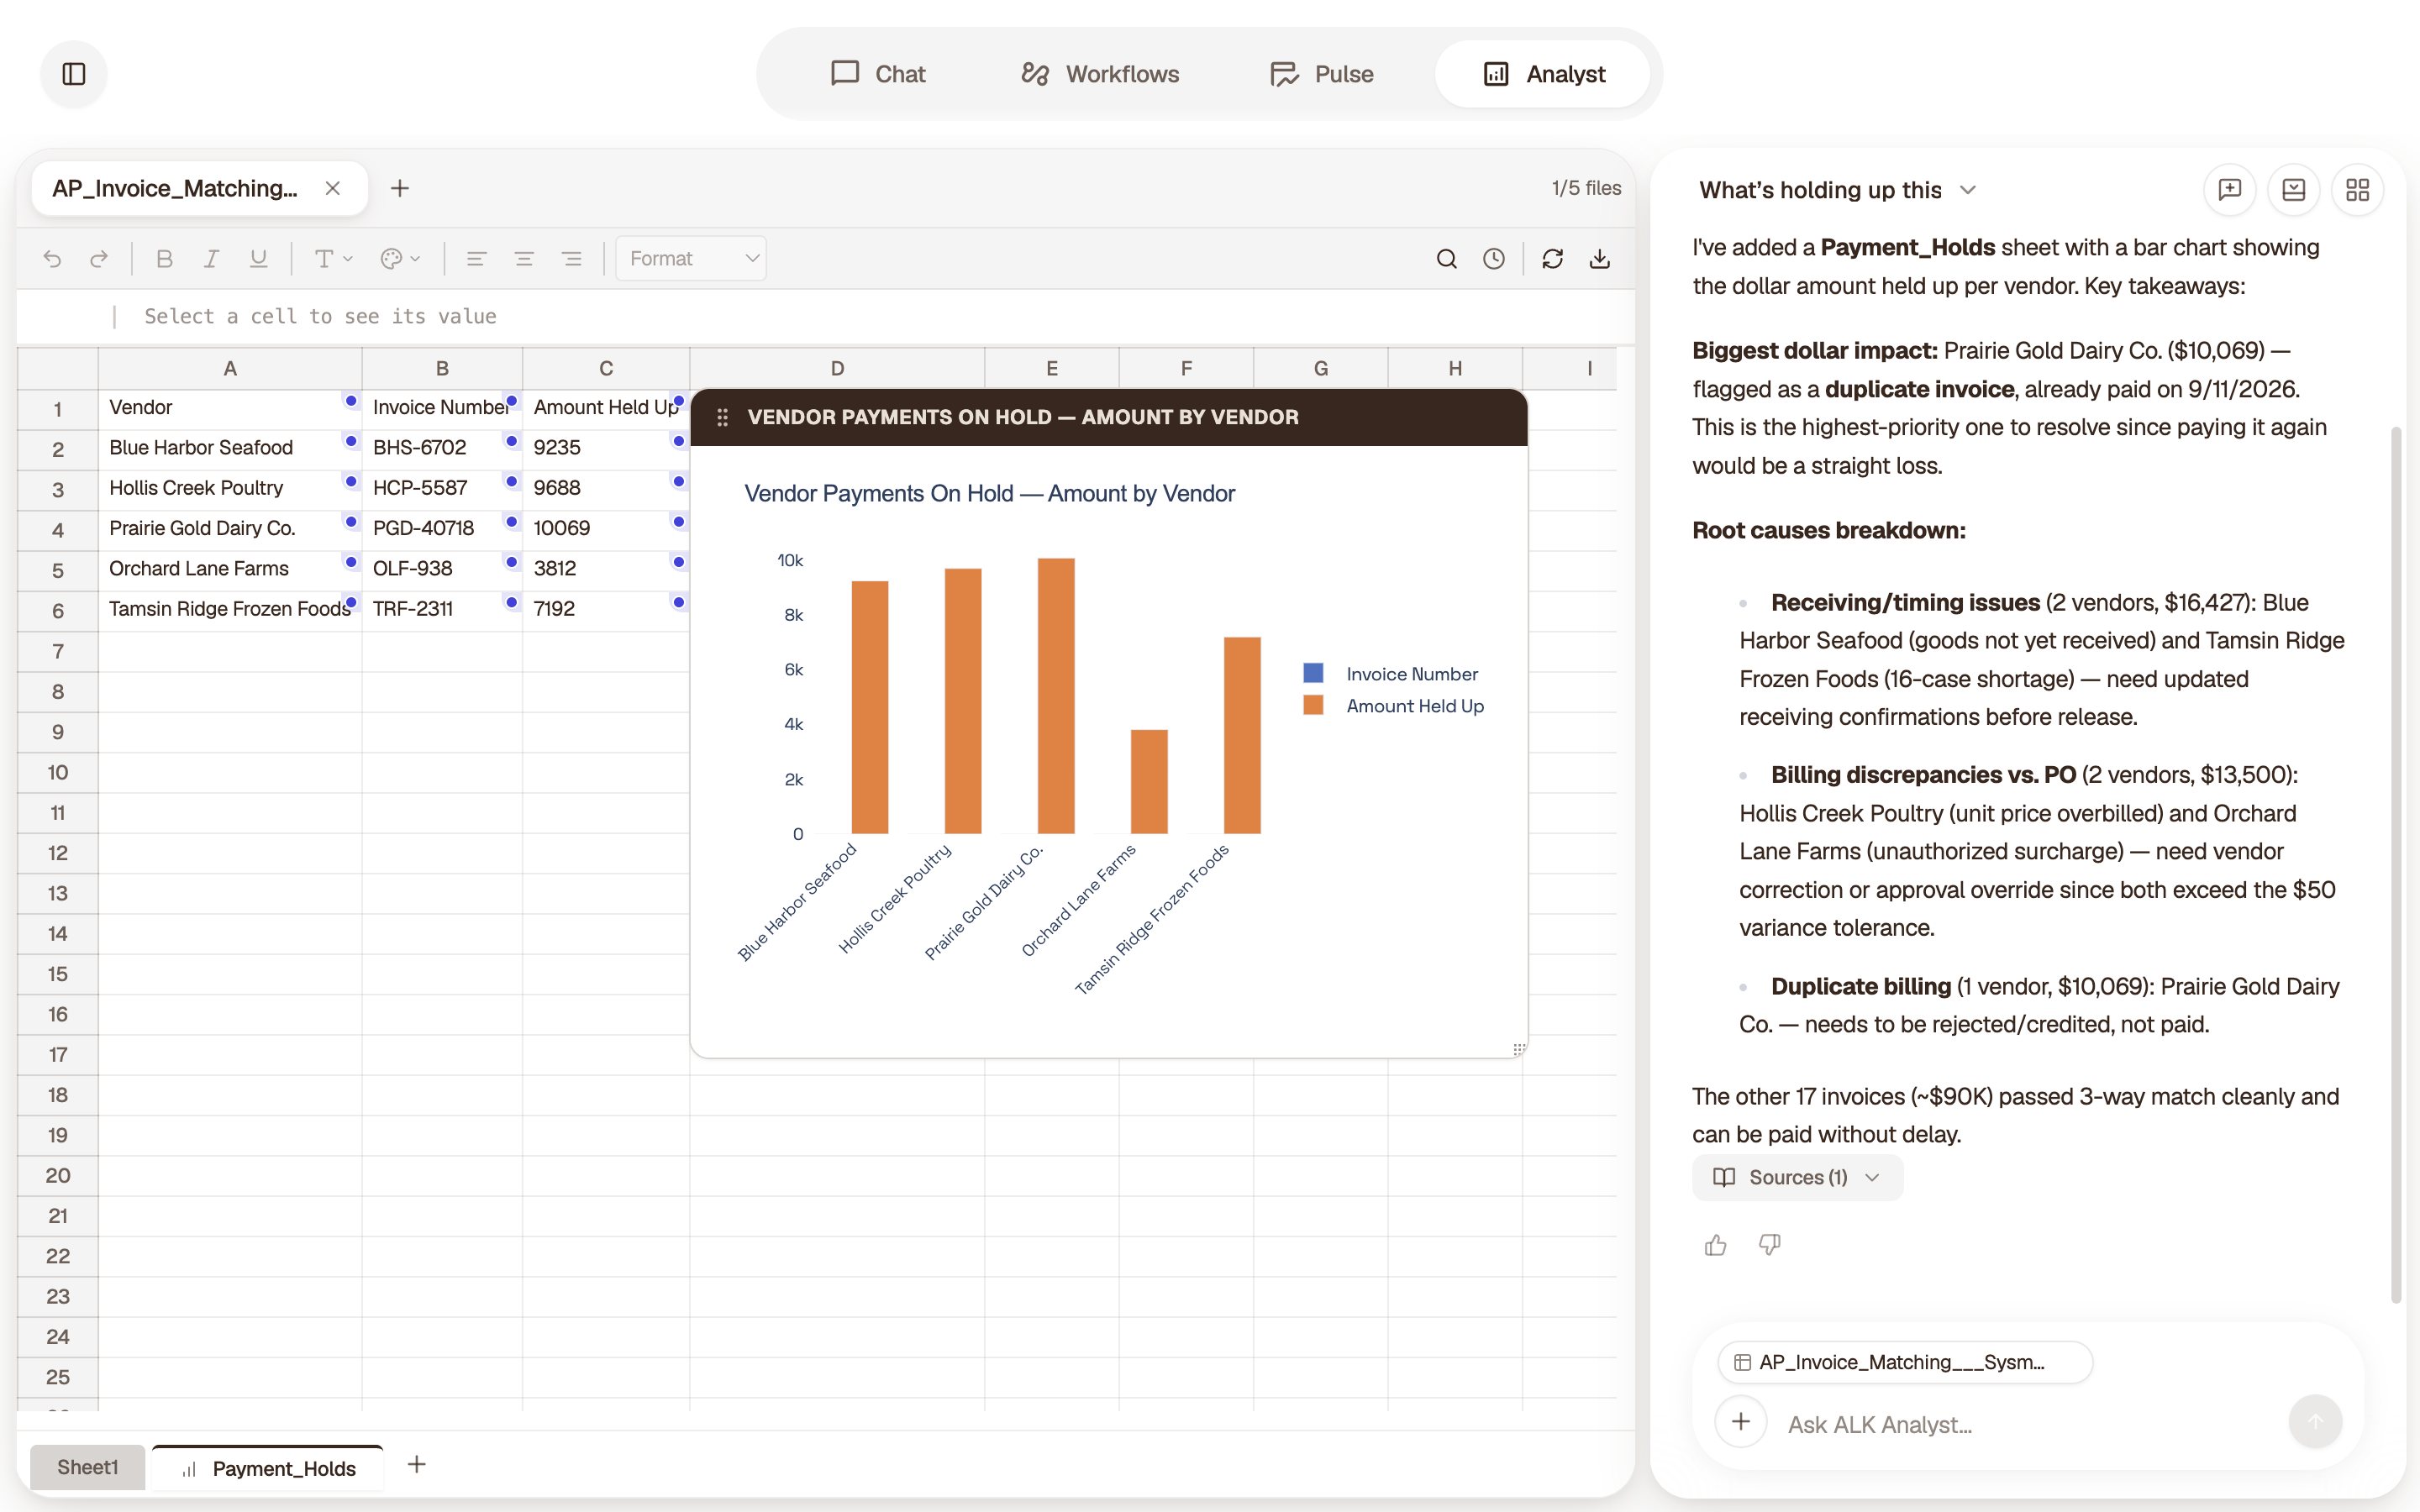Align text left
2420x1512 pixels.
click(x=476, y=259)
